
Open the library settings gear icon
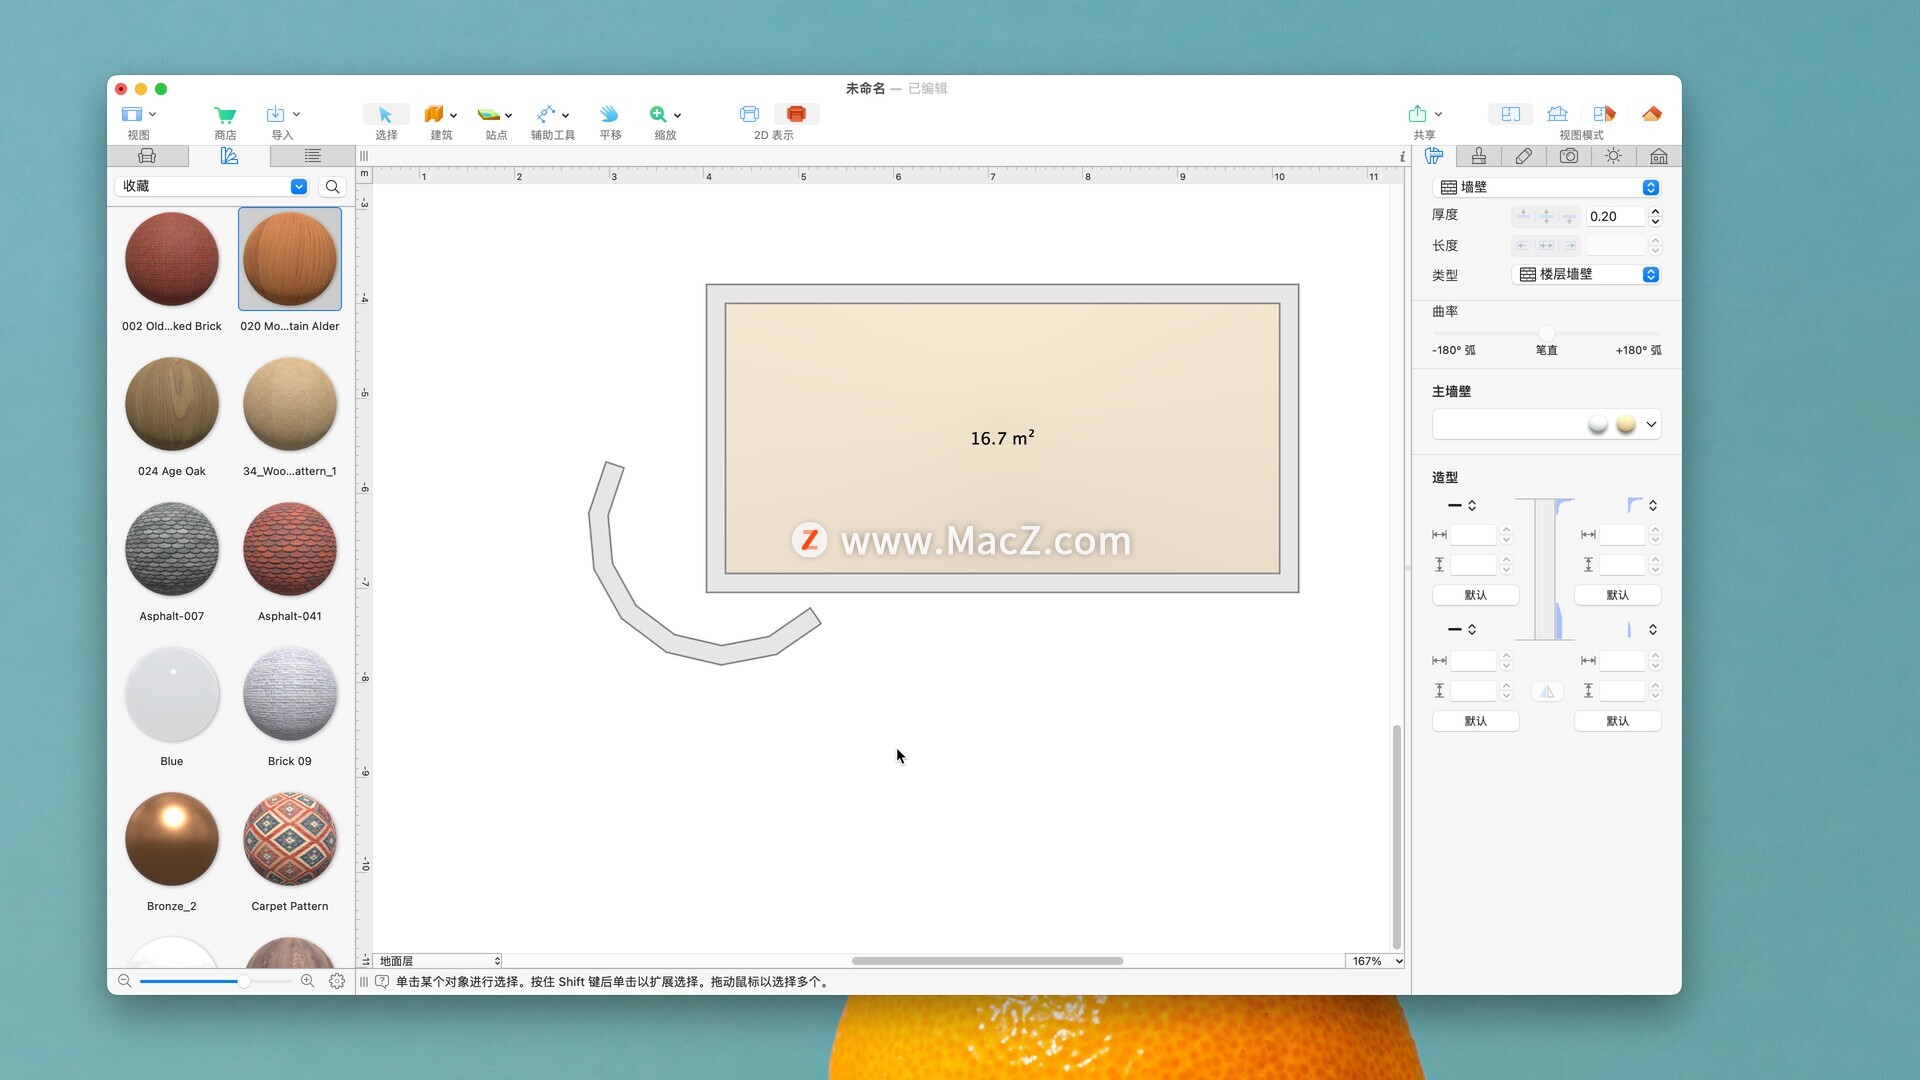(x=337, y=981)
